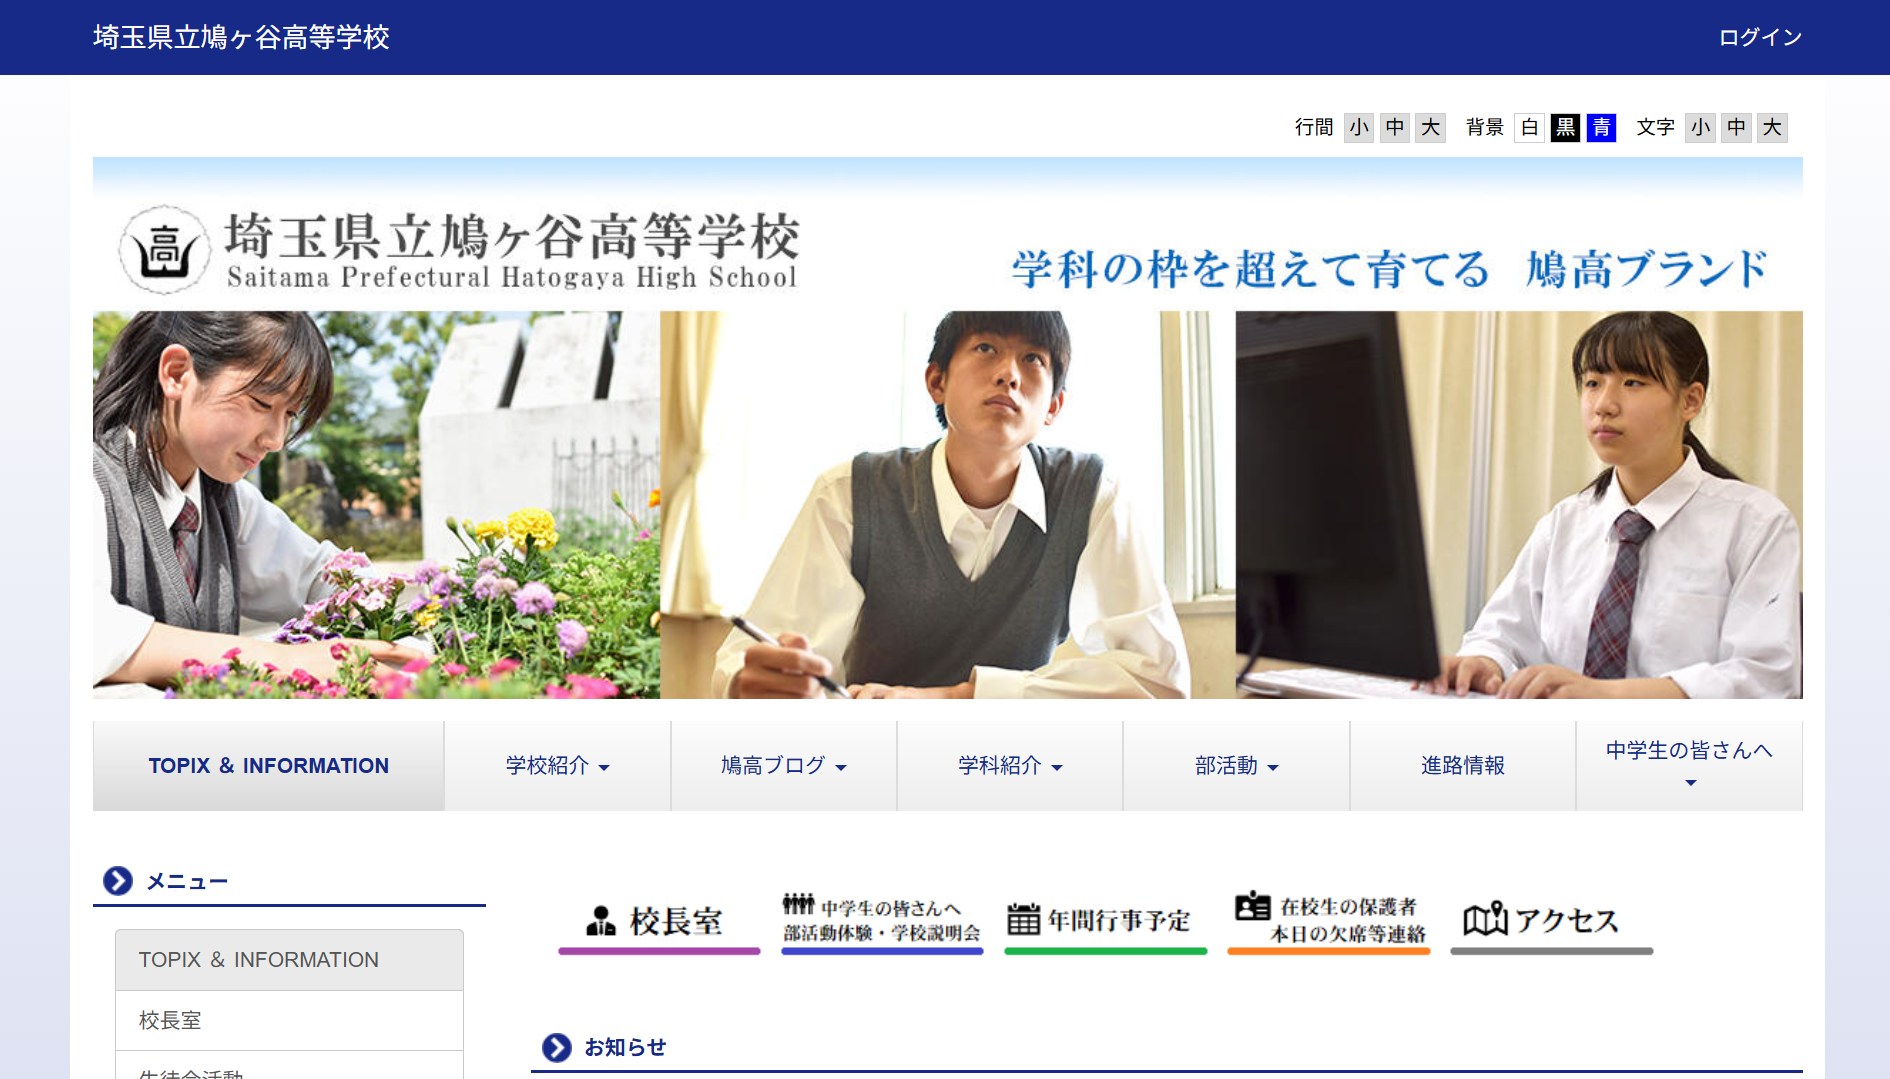Click the arrow icon beside お知らせ heading
Screen dimensions: 1890x1079
point(557,1047)
